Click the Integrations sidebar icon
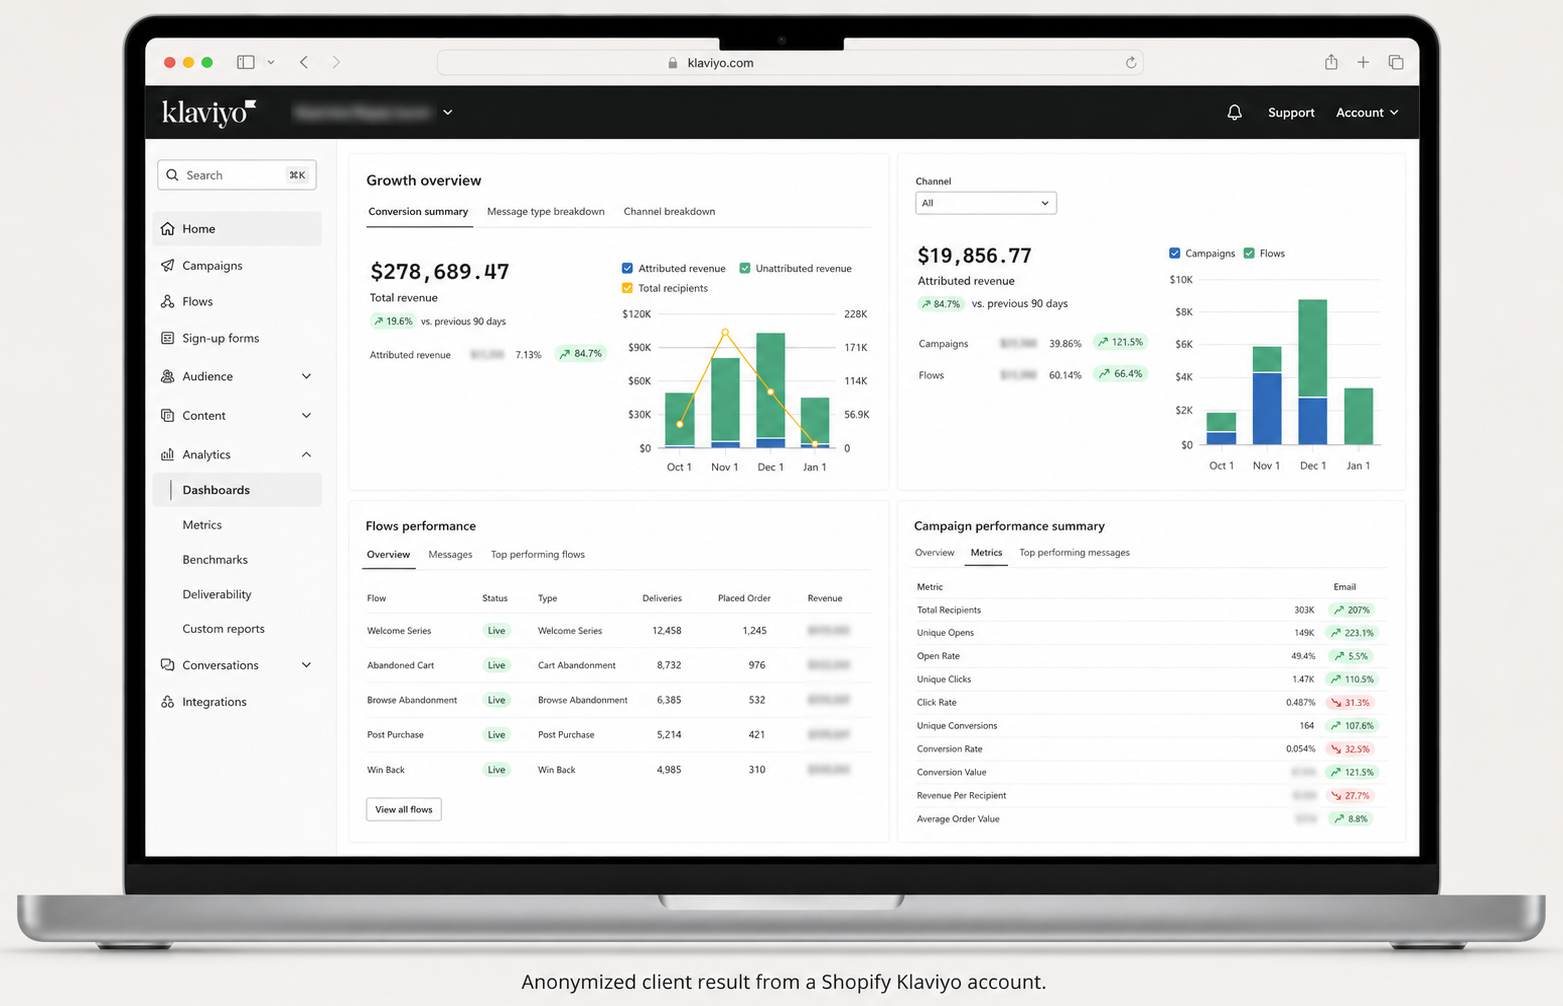 [167, 702]
